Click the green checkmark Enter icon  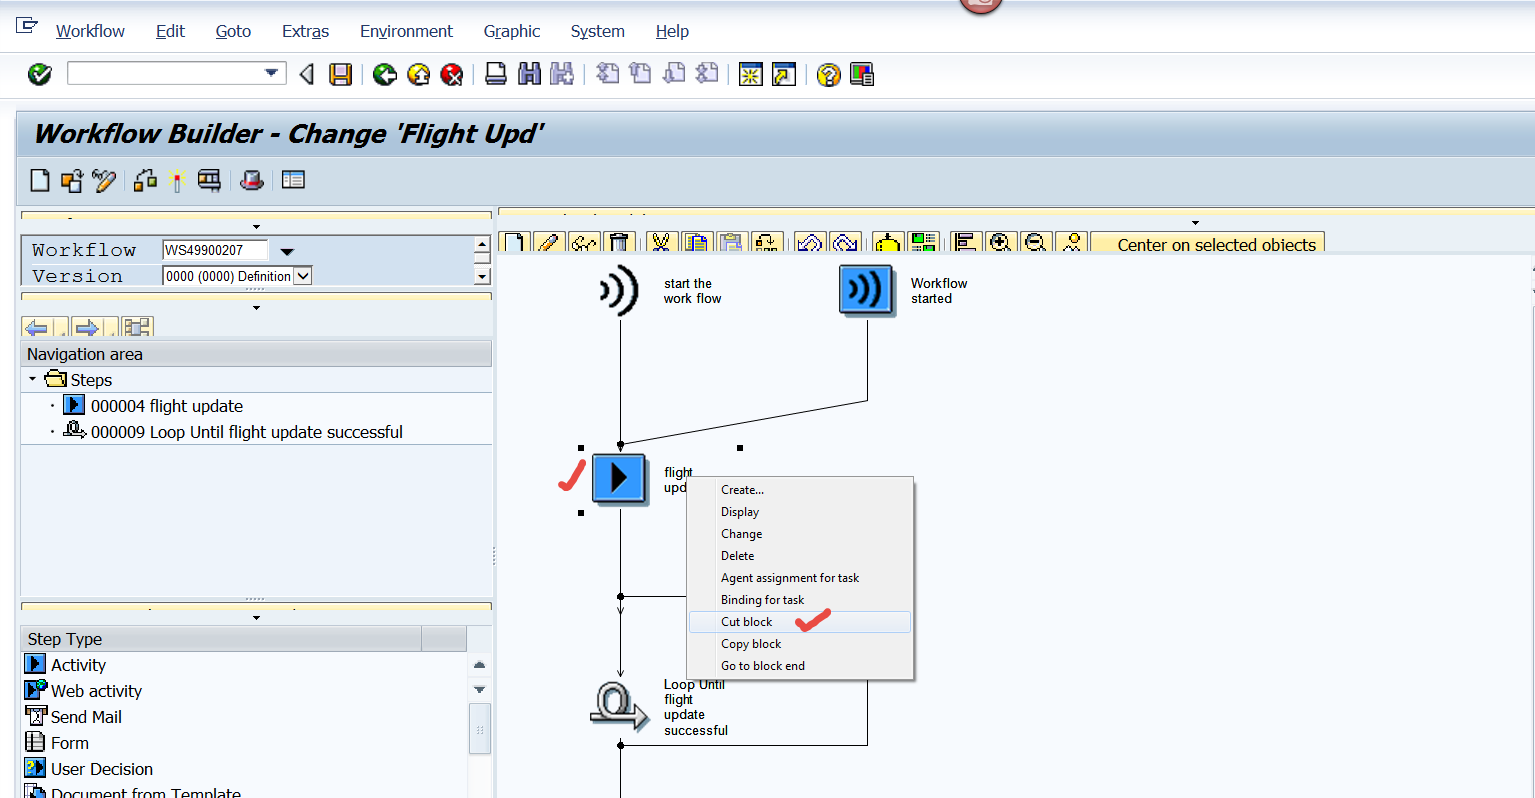click(x=40, y=74)
